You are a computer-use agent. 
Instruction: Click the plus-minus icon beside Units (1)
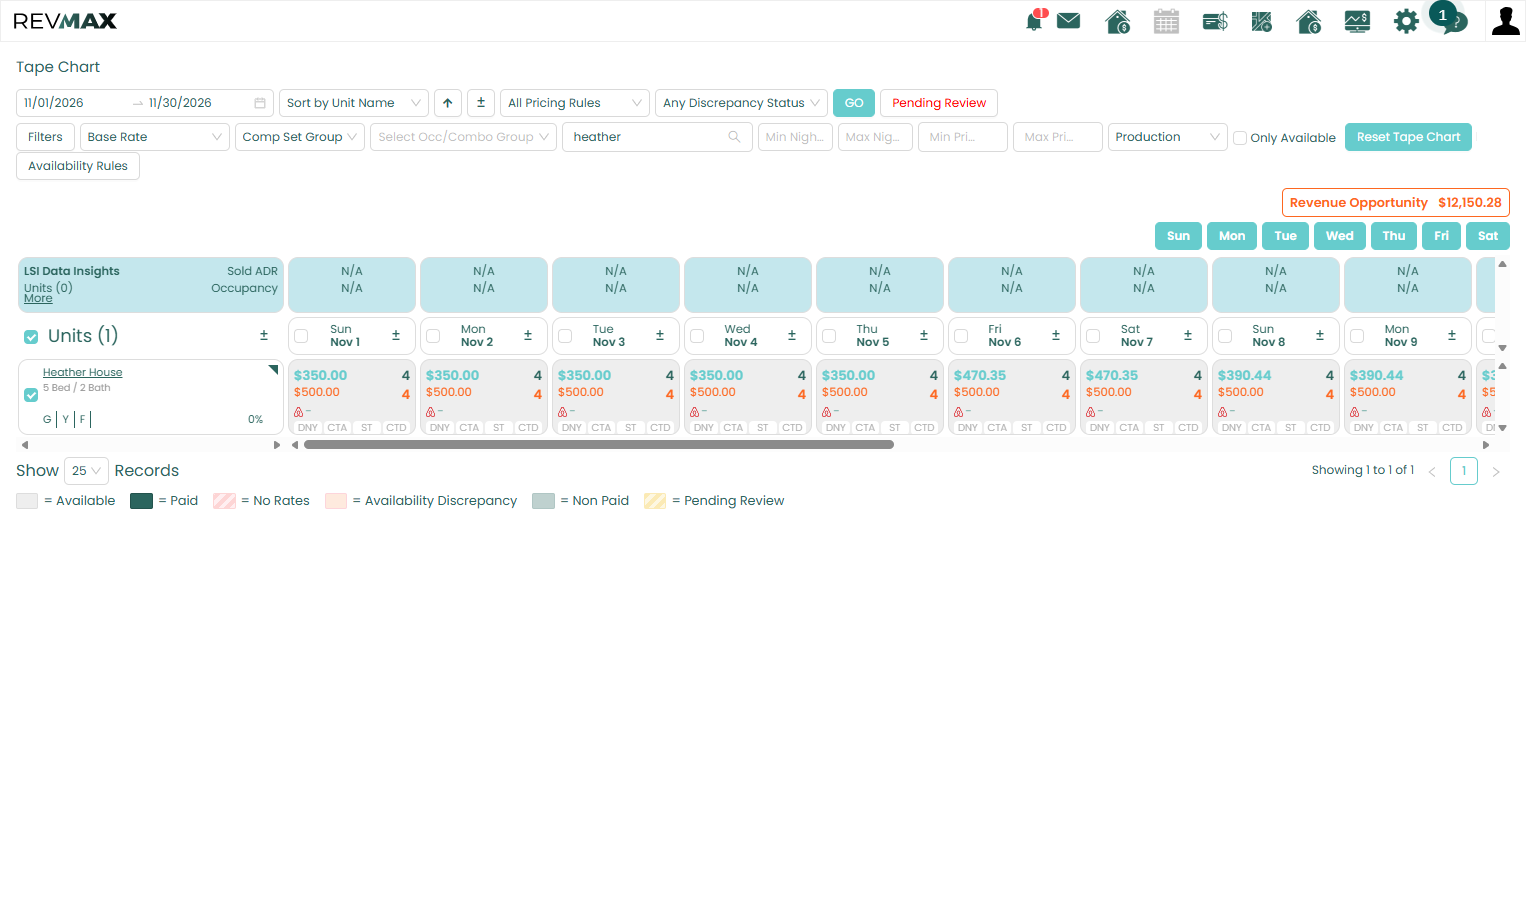pyautogui.click(x=264, y=336)
